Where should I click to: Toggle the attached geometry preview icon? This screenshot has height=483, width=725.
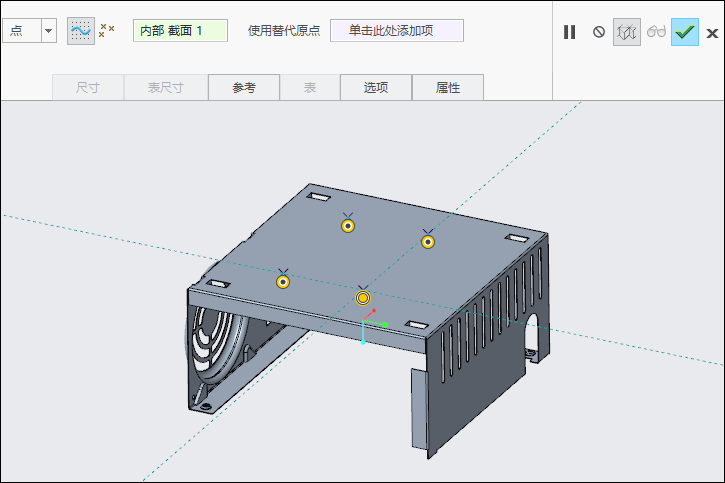[627, 32]
